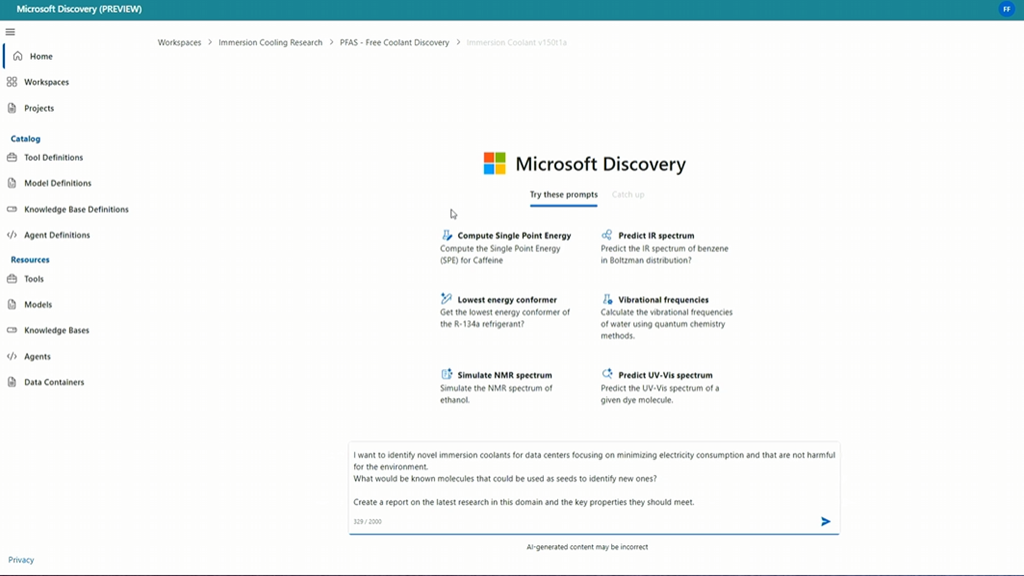Open Tool Definitions catalog icon
The image size is (1024, 576).
pos(12,157)
